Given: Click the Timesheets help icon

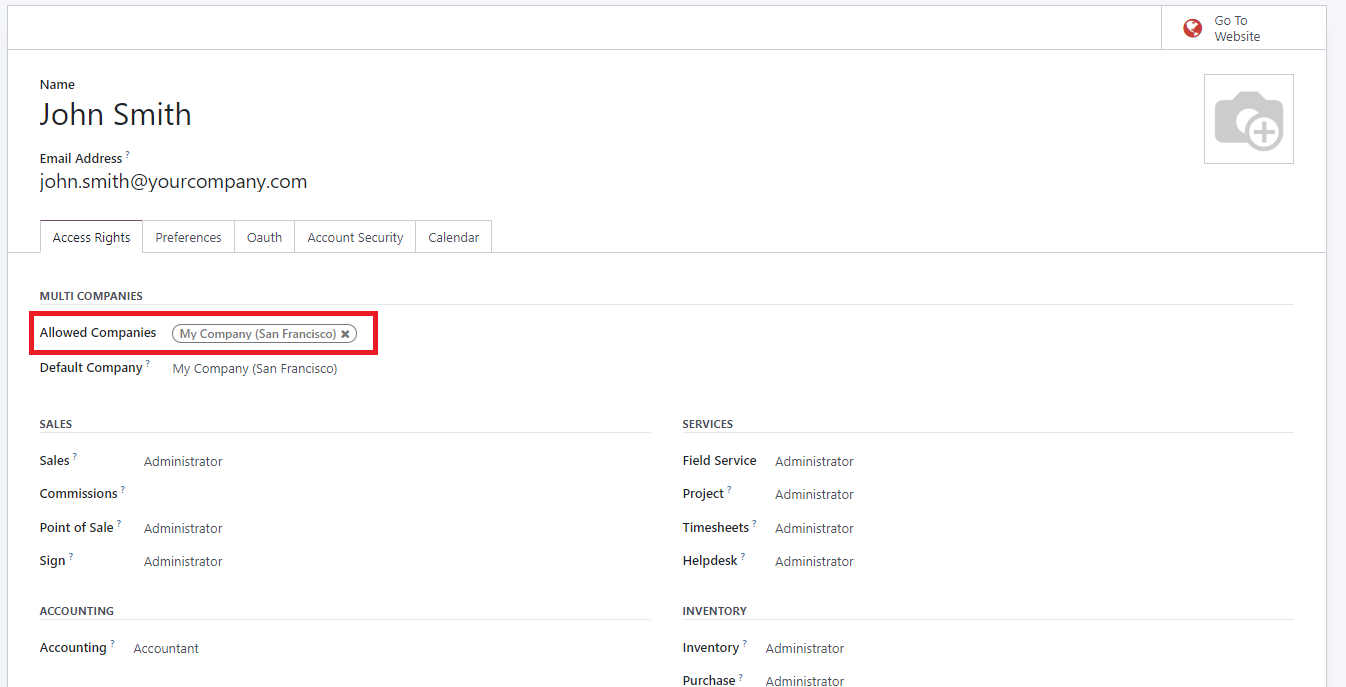Looking at the screenshot, I should click(754, 521).
